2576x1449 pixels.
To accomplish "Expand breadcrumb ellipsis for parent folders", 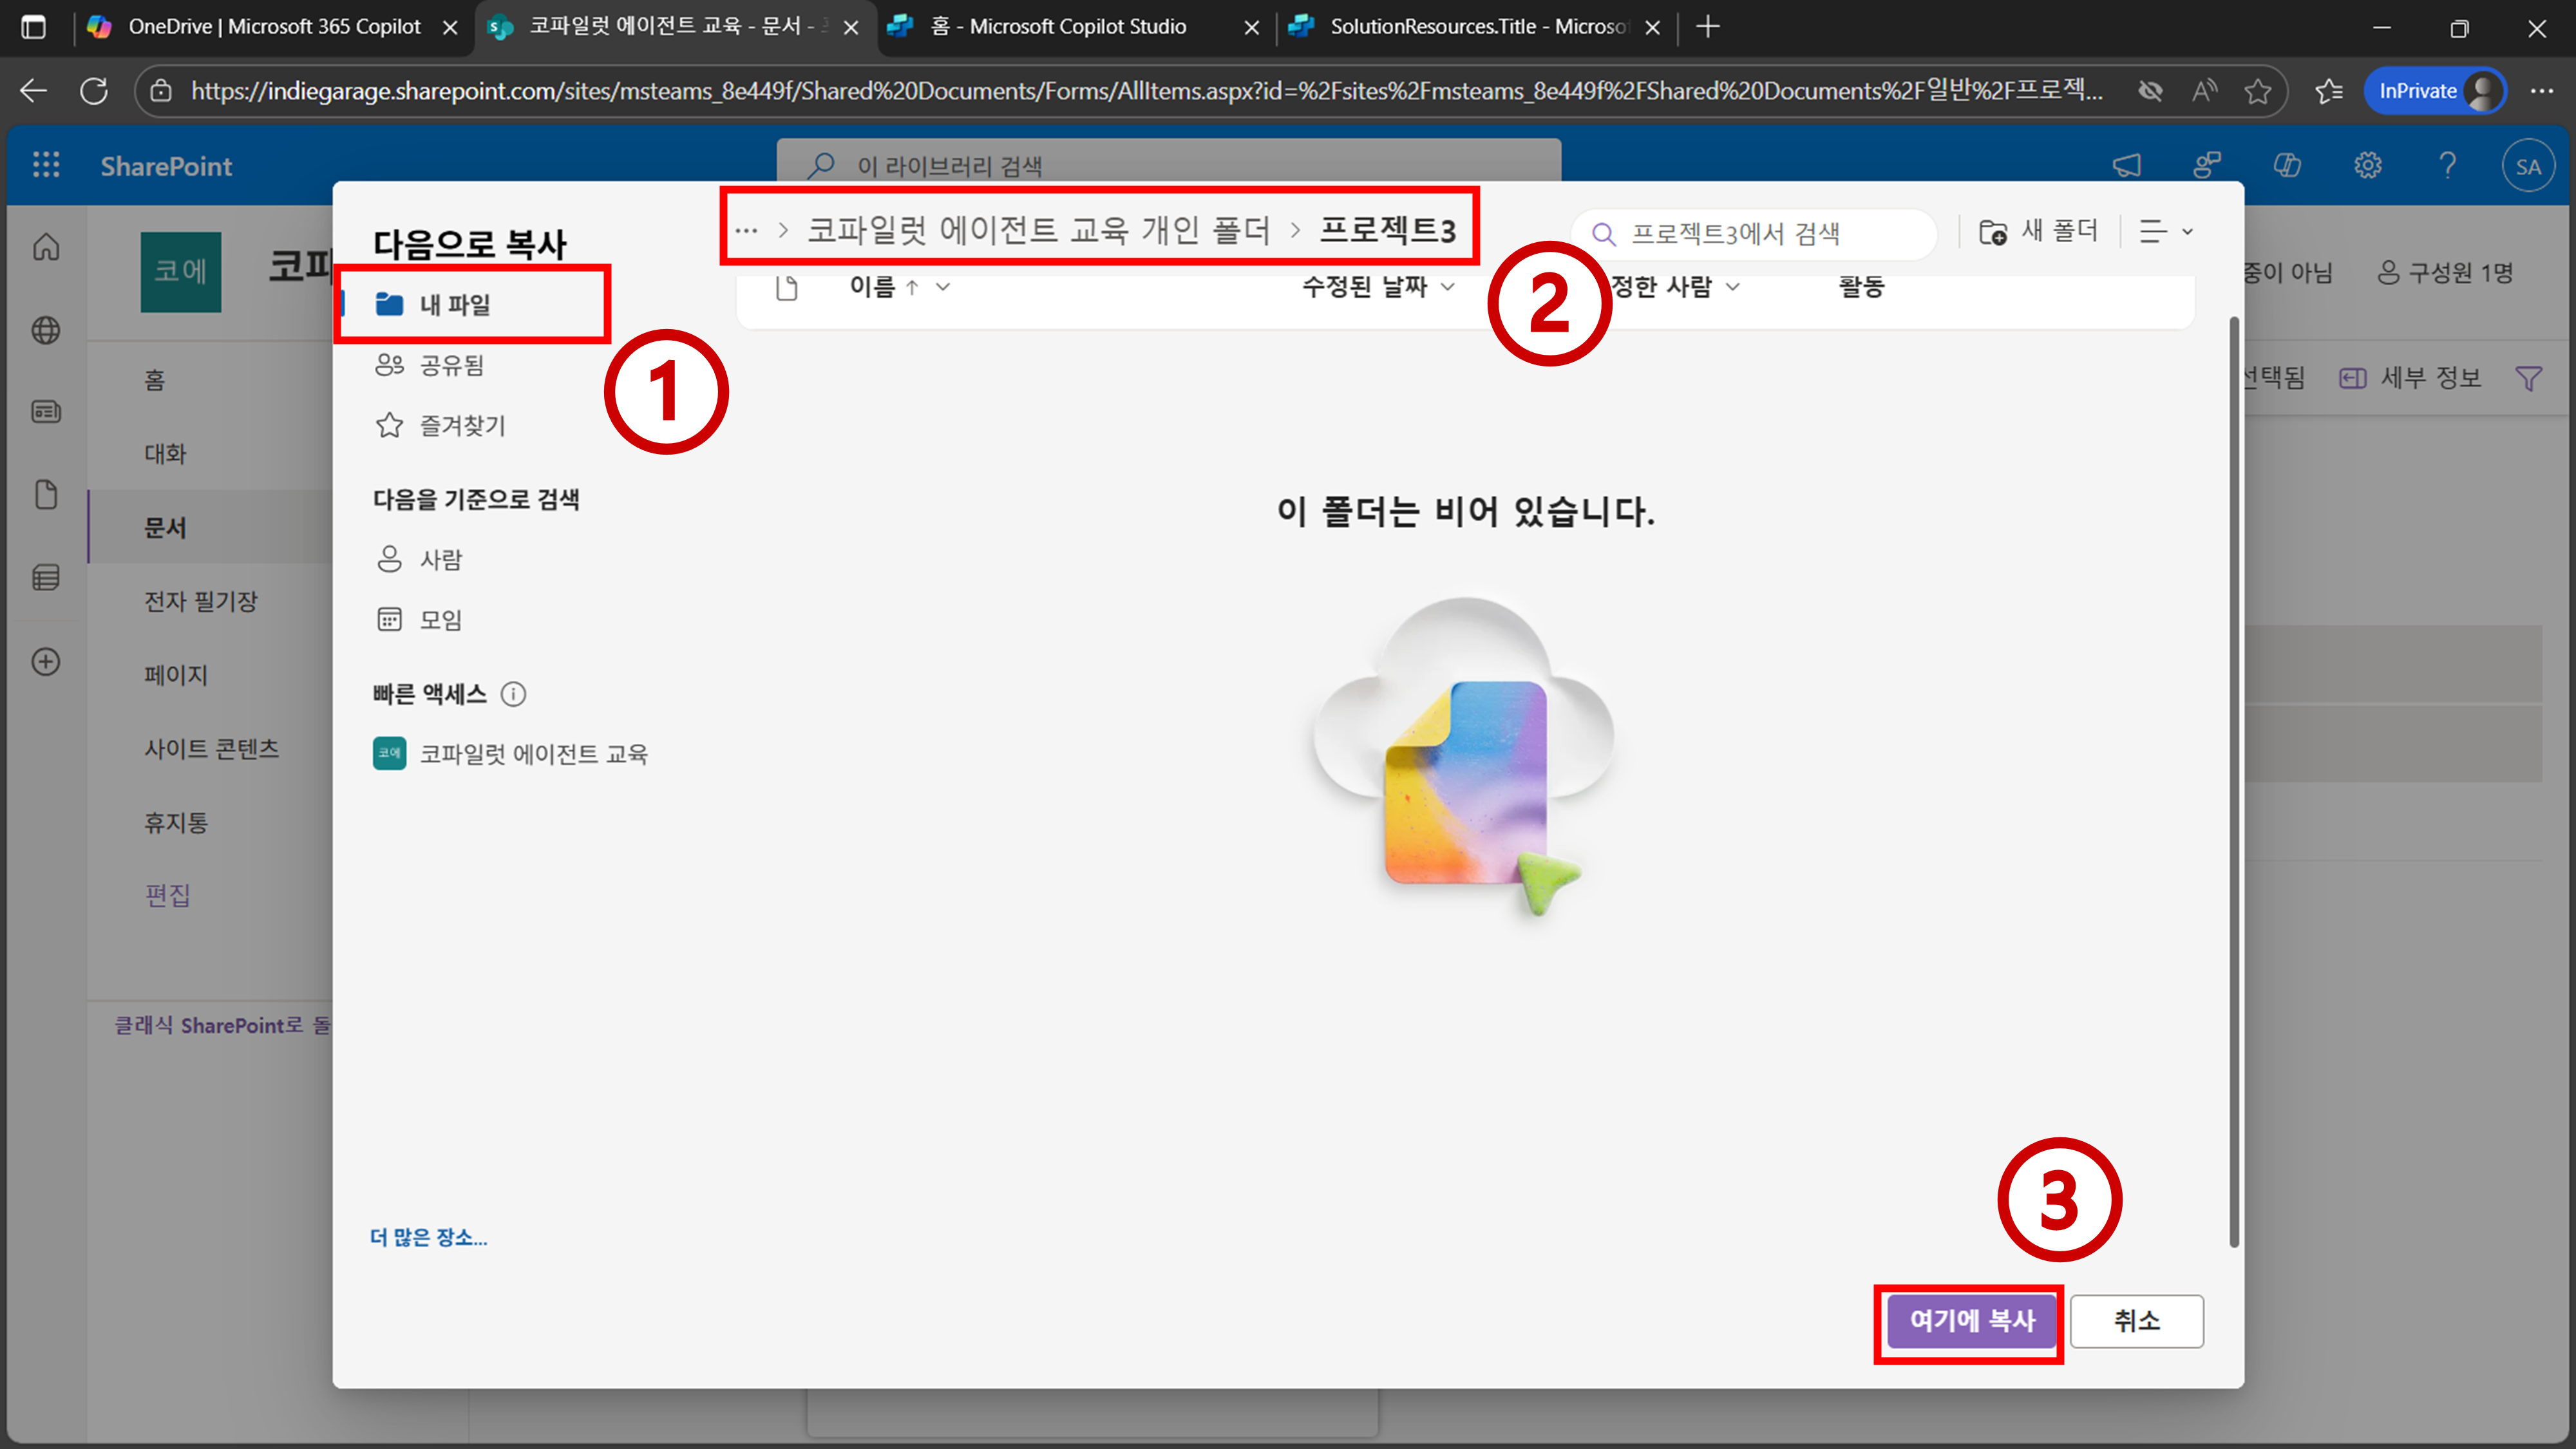I will (746, 231).
